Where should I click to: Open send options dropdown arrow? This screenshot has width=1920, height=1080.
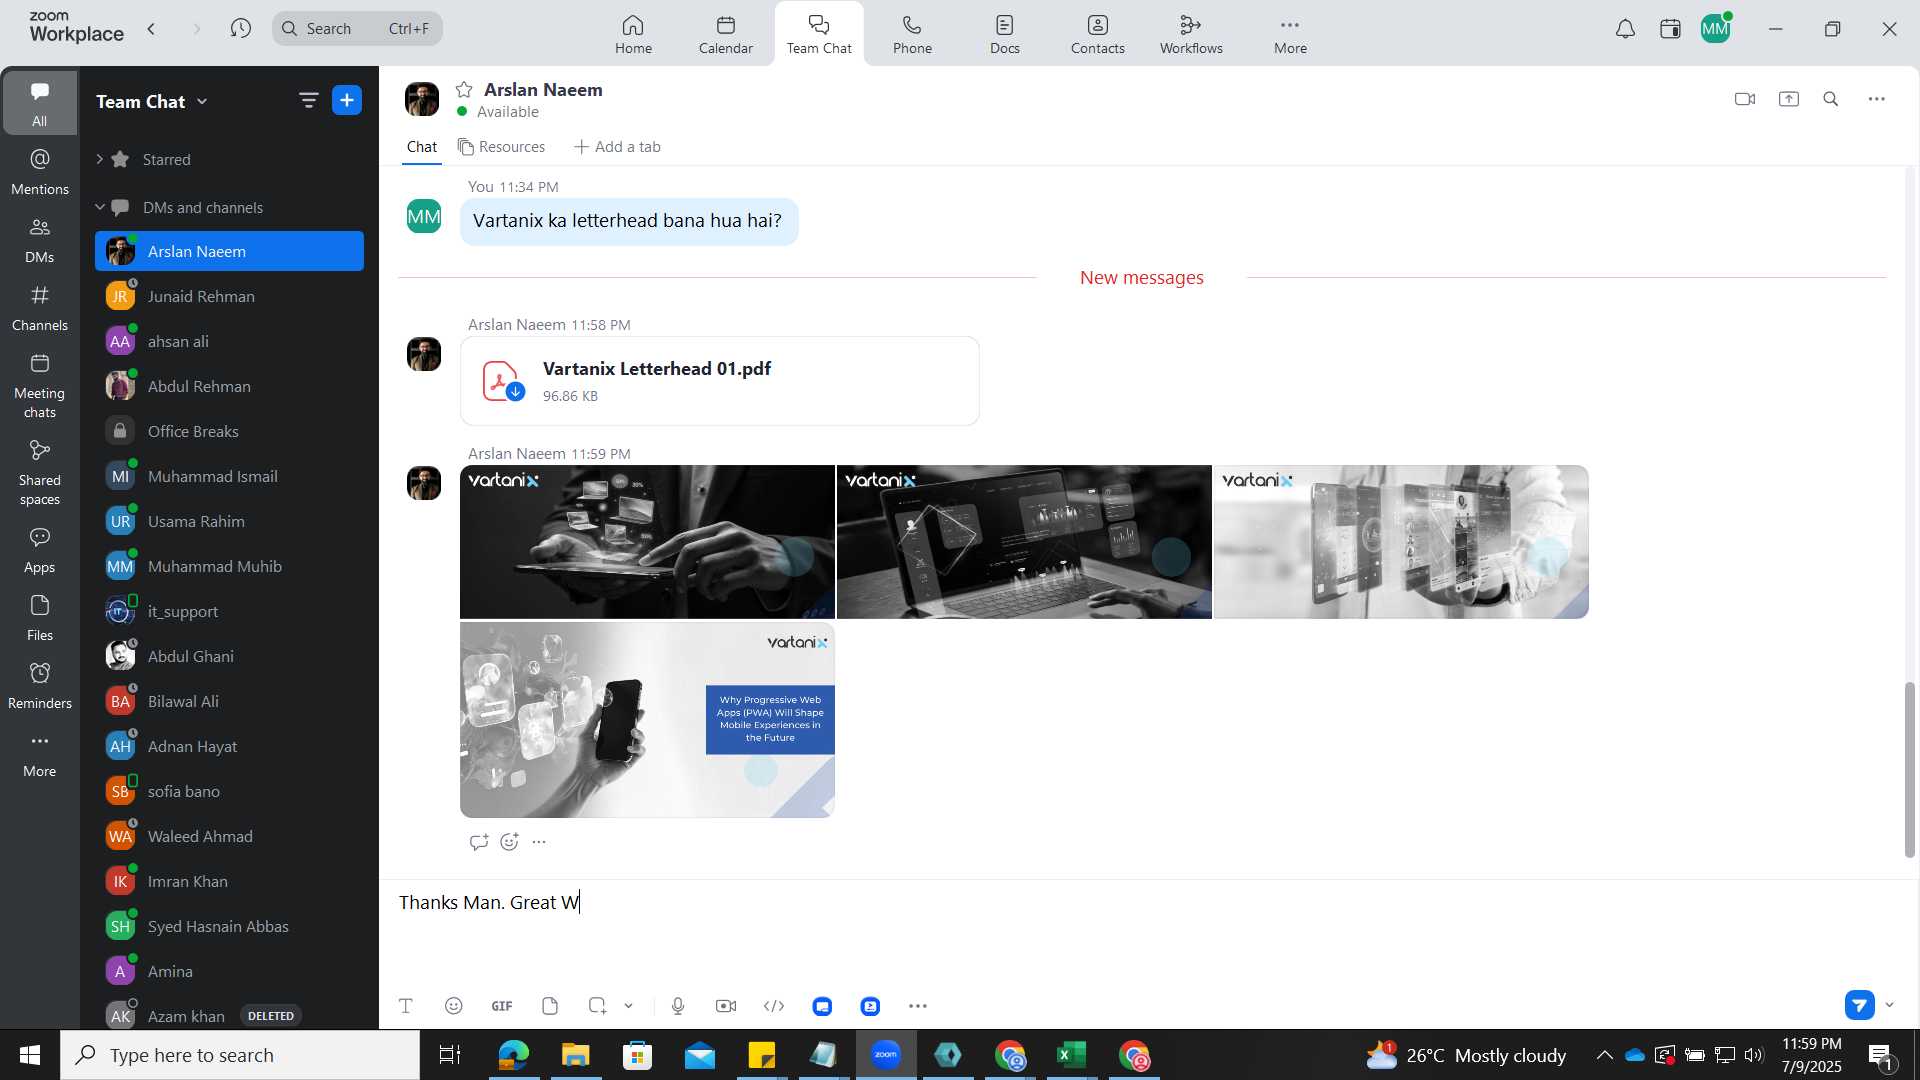tap(1890, 1005)
